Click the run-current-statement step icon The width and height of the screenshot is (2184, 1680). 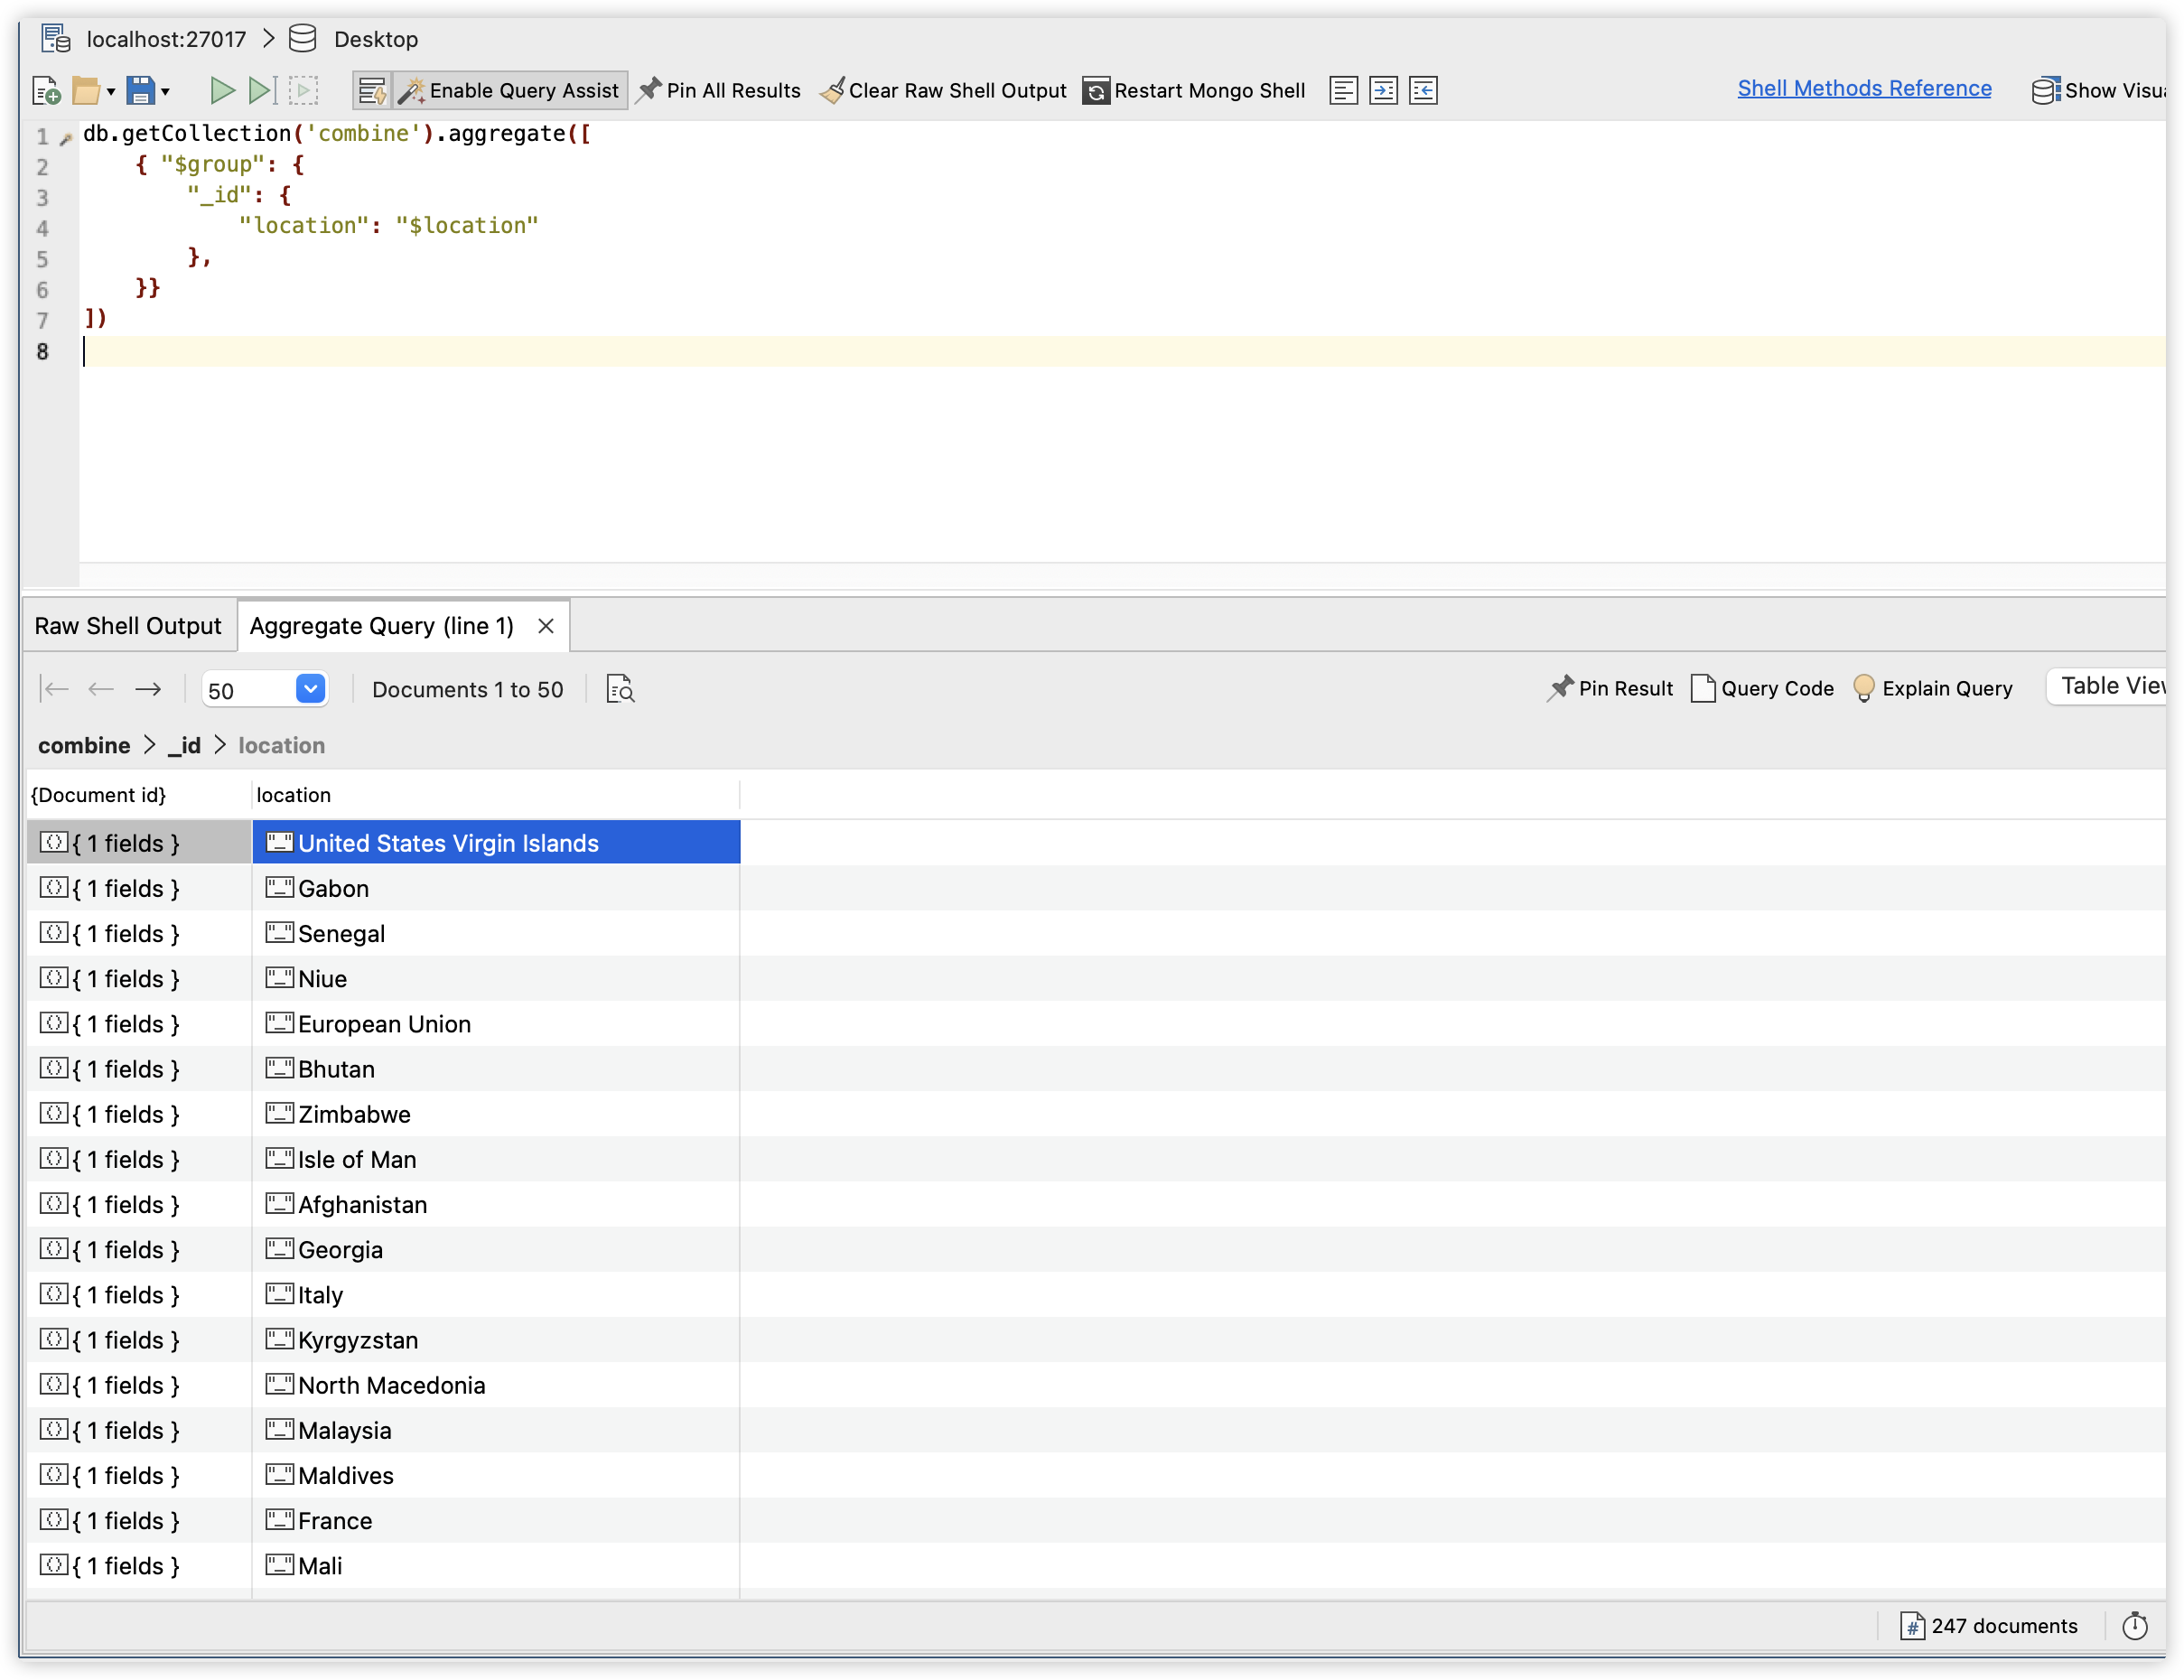click(261, 91)
